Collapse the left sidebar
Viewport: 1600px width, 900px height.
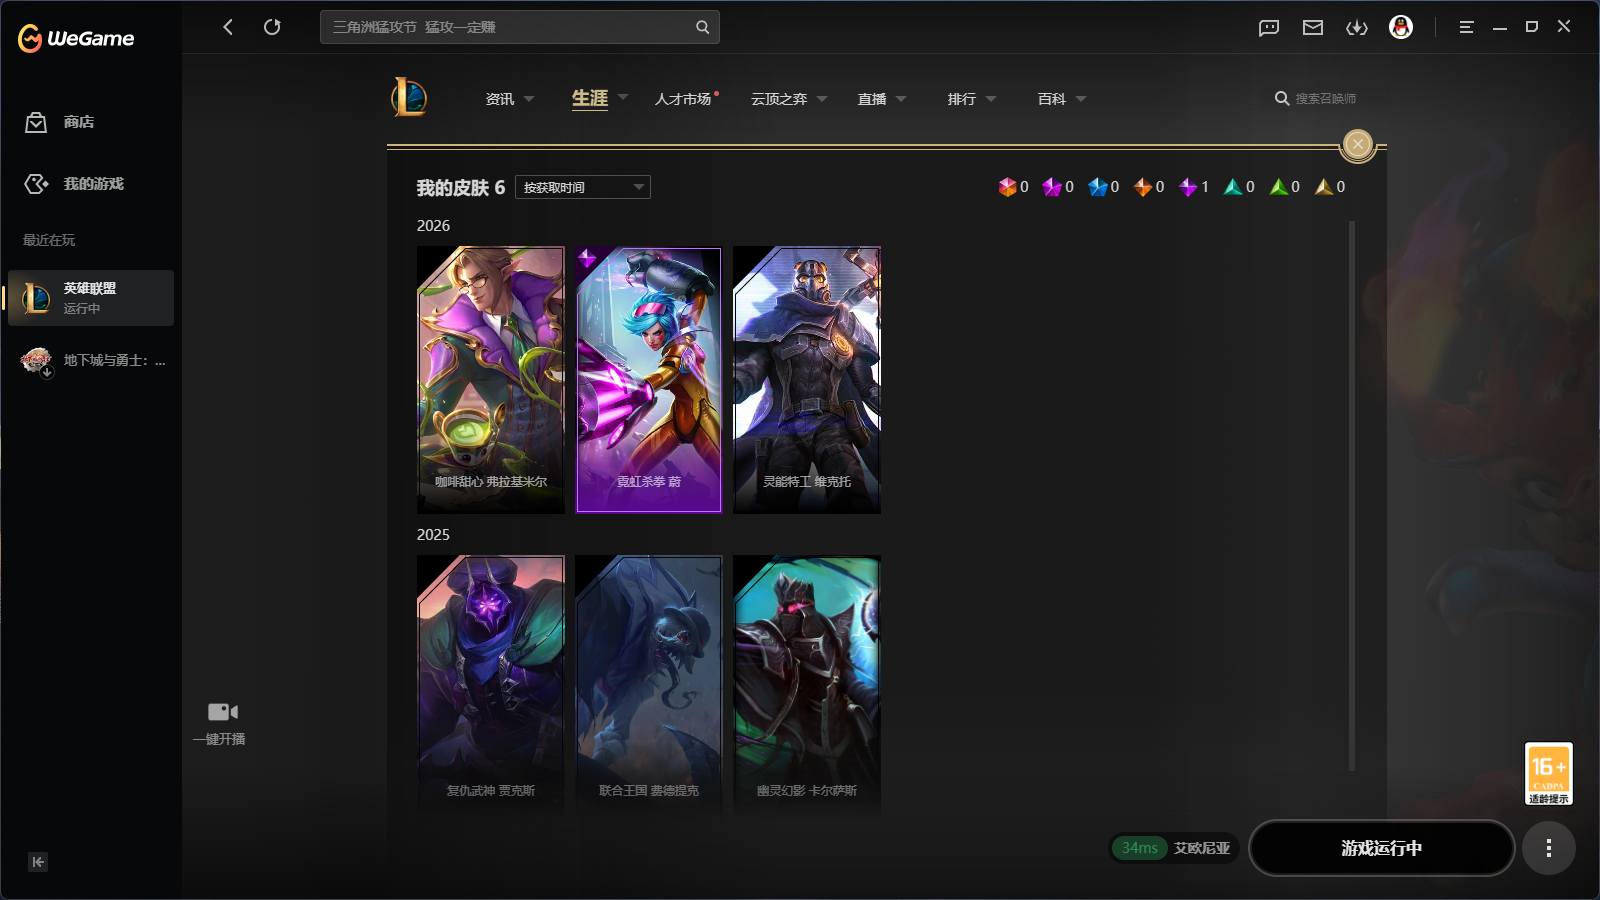tap(38, 862)
